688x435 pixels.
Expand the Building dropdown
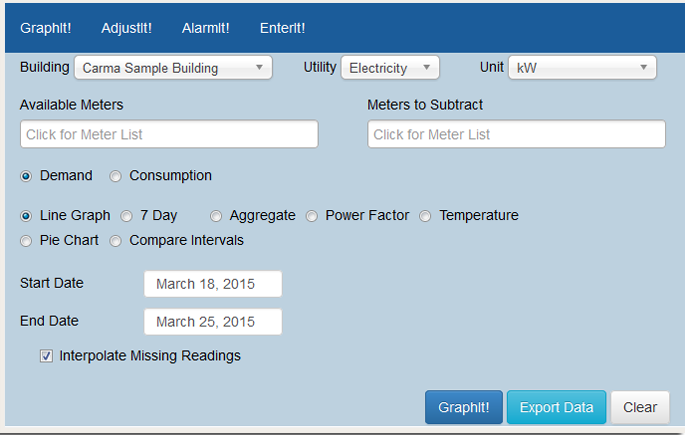pyautogui.click(x=173, y=68)
